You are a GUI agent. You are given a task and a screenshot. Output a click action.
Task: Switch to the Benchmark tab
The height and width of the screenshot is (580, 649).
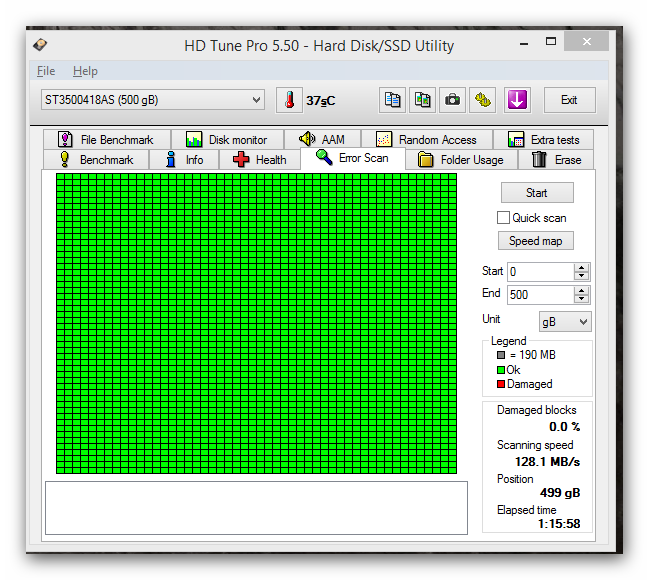click(96, 160)
